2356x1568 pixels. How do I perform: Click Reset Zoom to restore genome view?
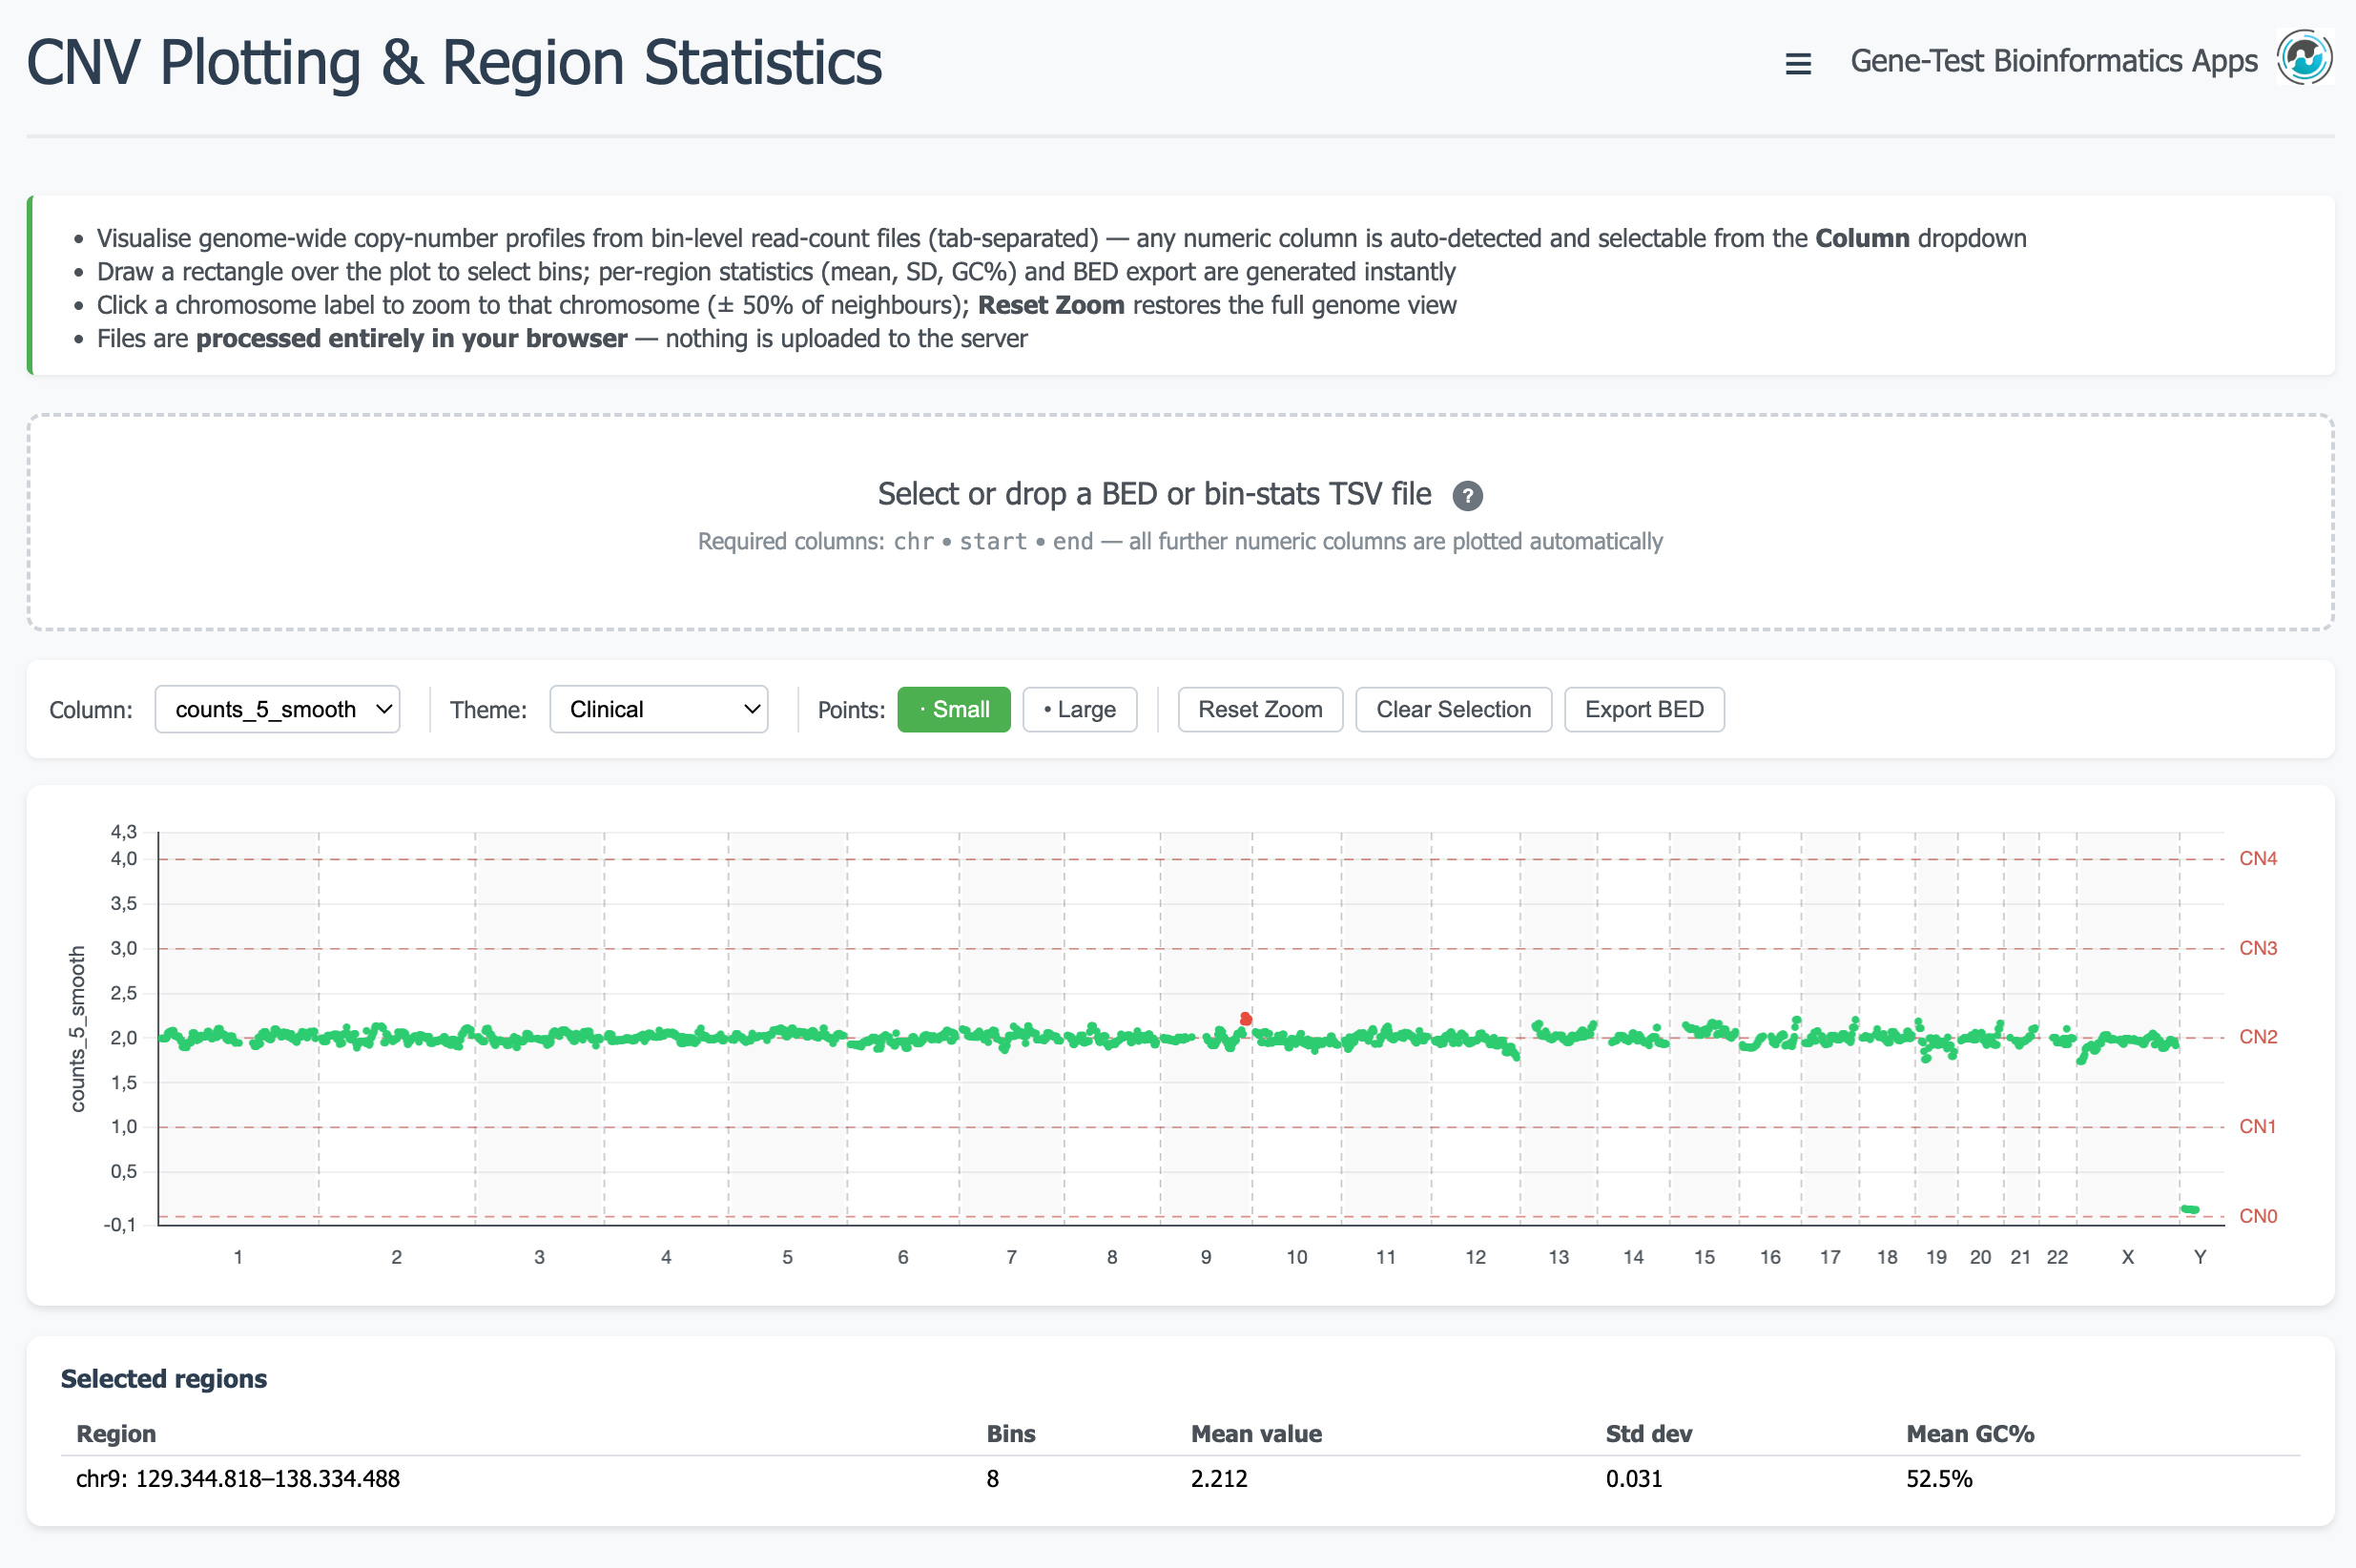1259,709
